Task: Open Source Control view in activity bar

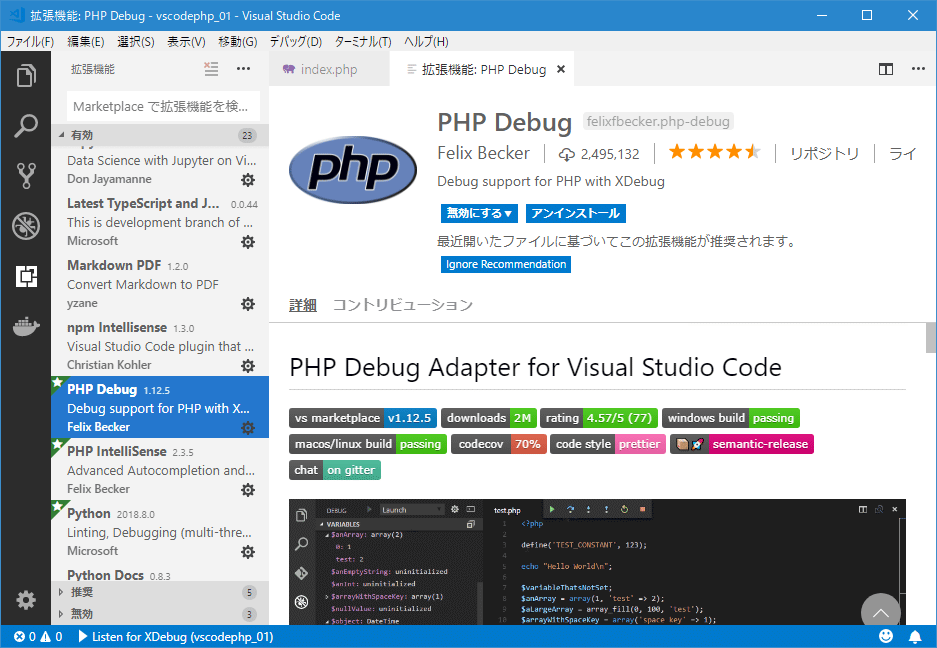Action: (x=26, y=176)
